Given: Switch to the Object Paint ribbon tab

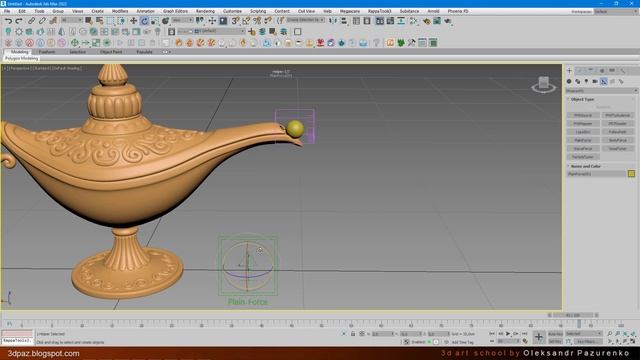Looking at the screenshot, I should pos(111,52).
